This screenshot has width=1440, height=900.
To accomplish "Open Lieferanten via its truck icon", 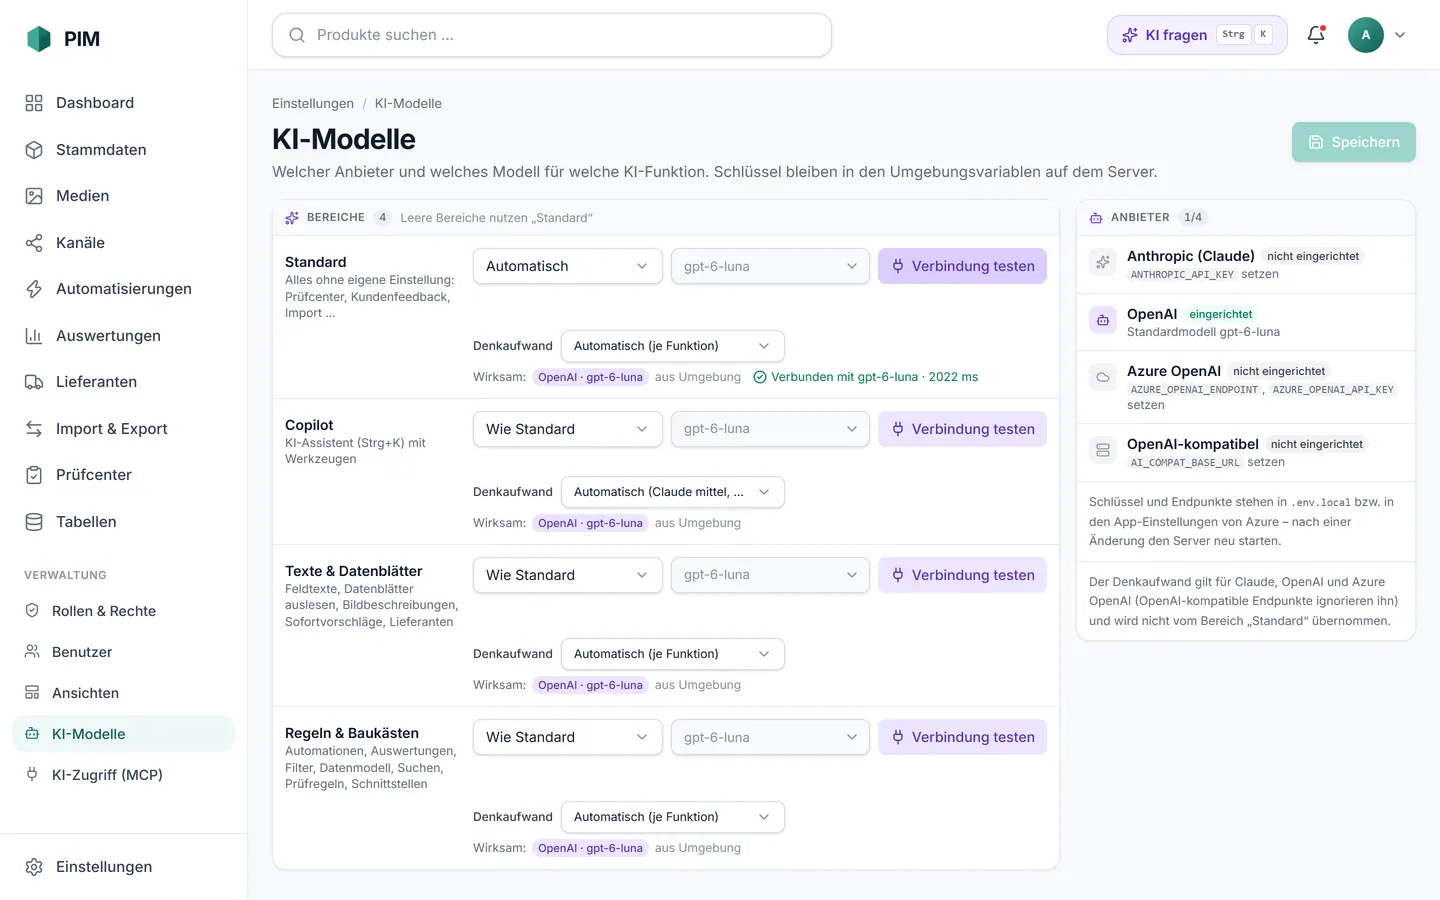I will pyautogui.click(x=34, y=382).
